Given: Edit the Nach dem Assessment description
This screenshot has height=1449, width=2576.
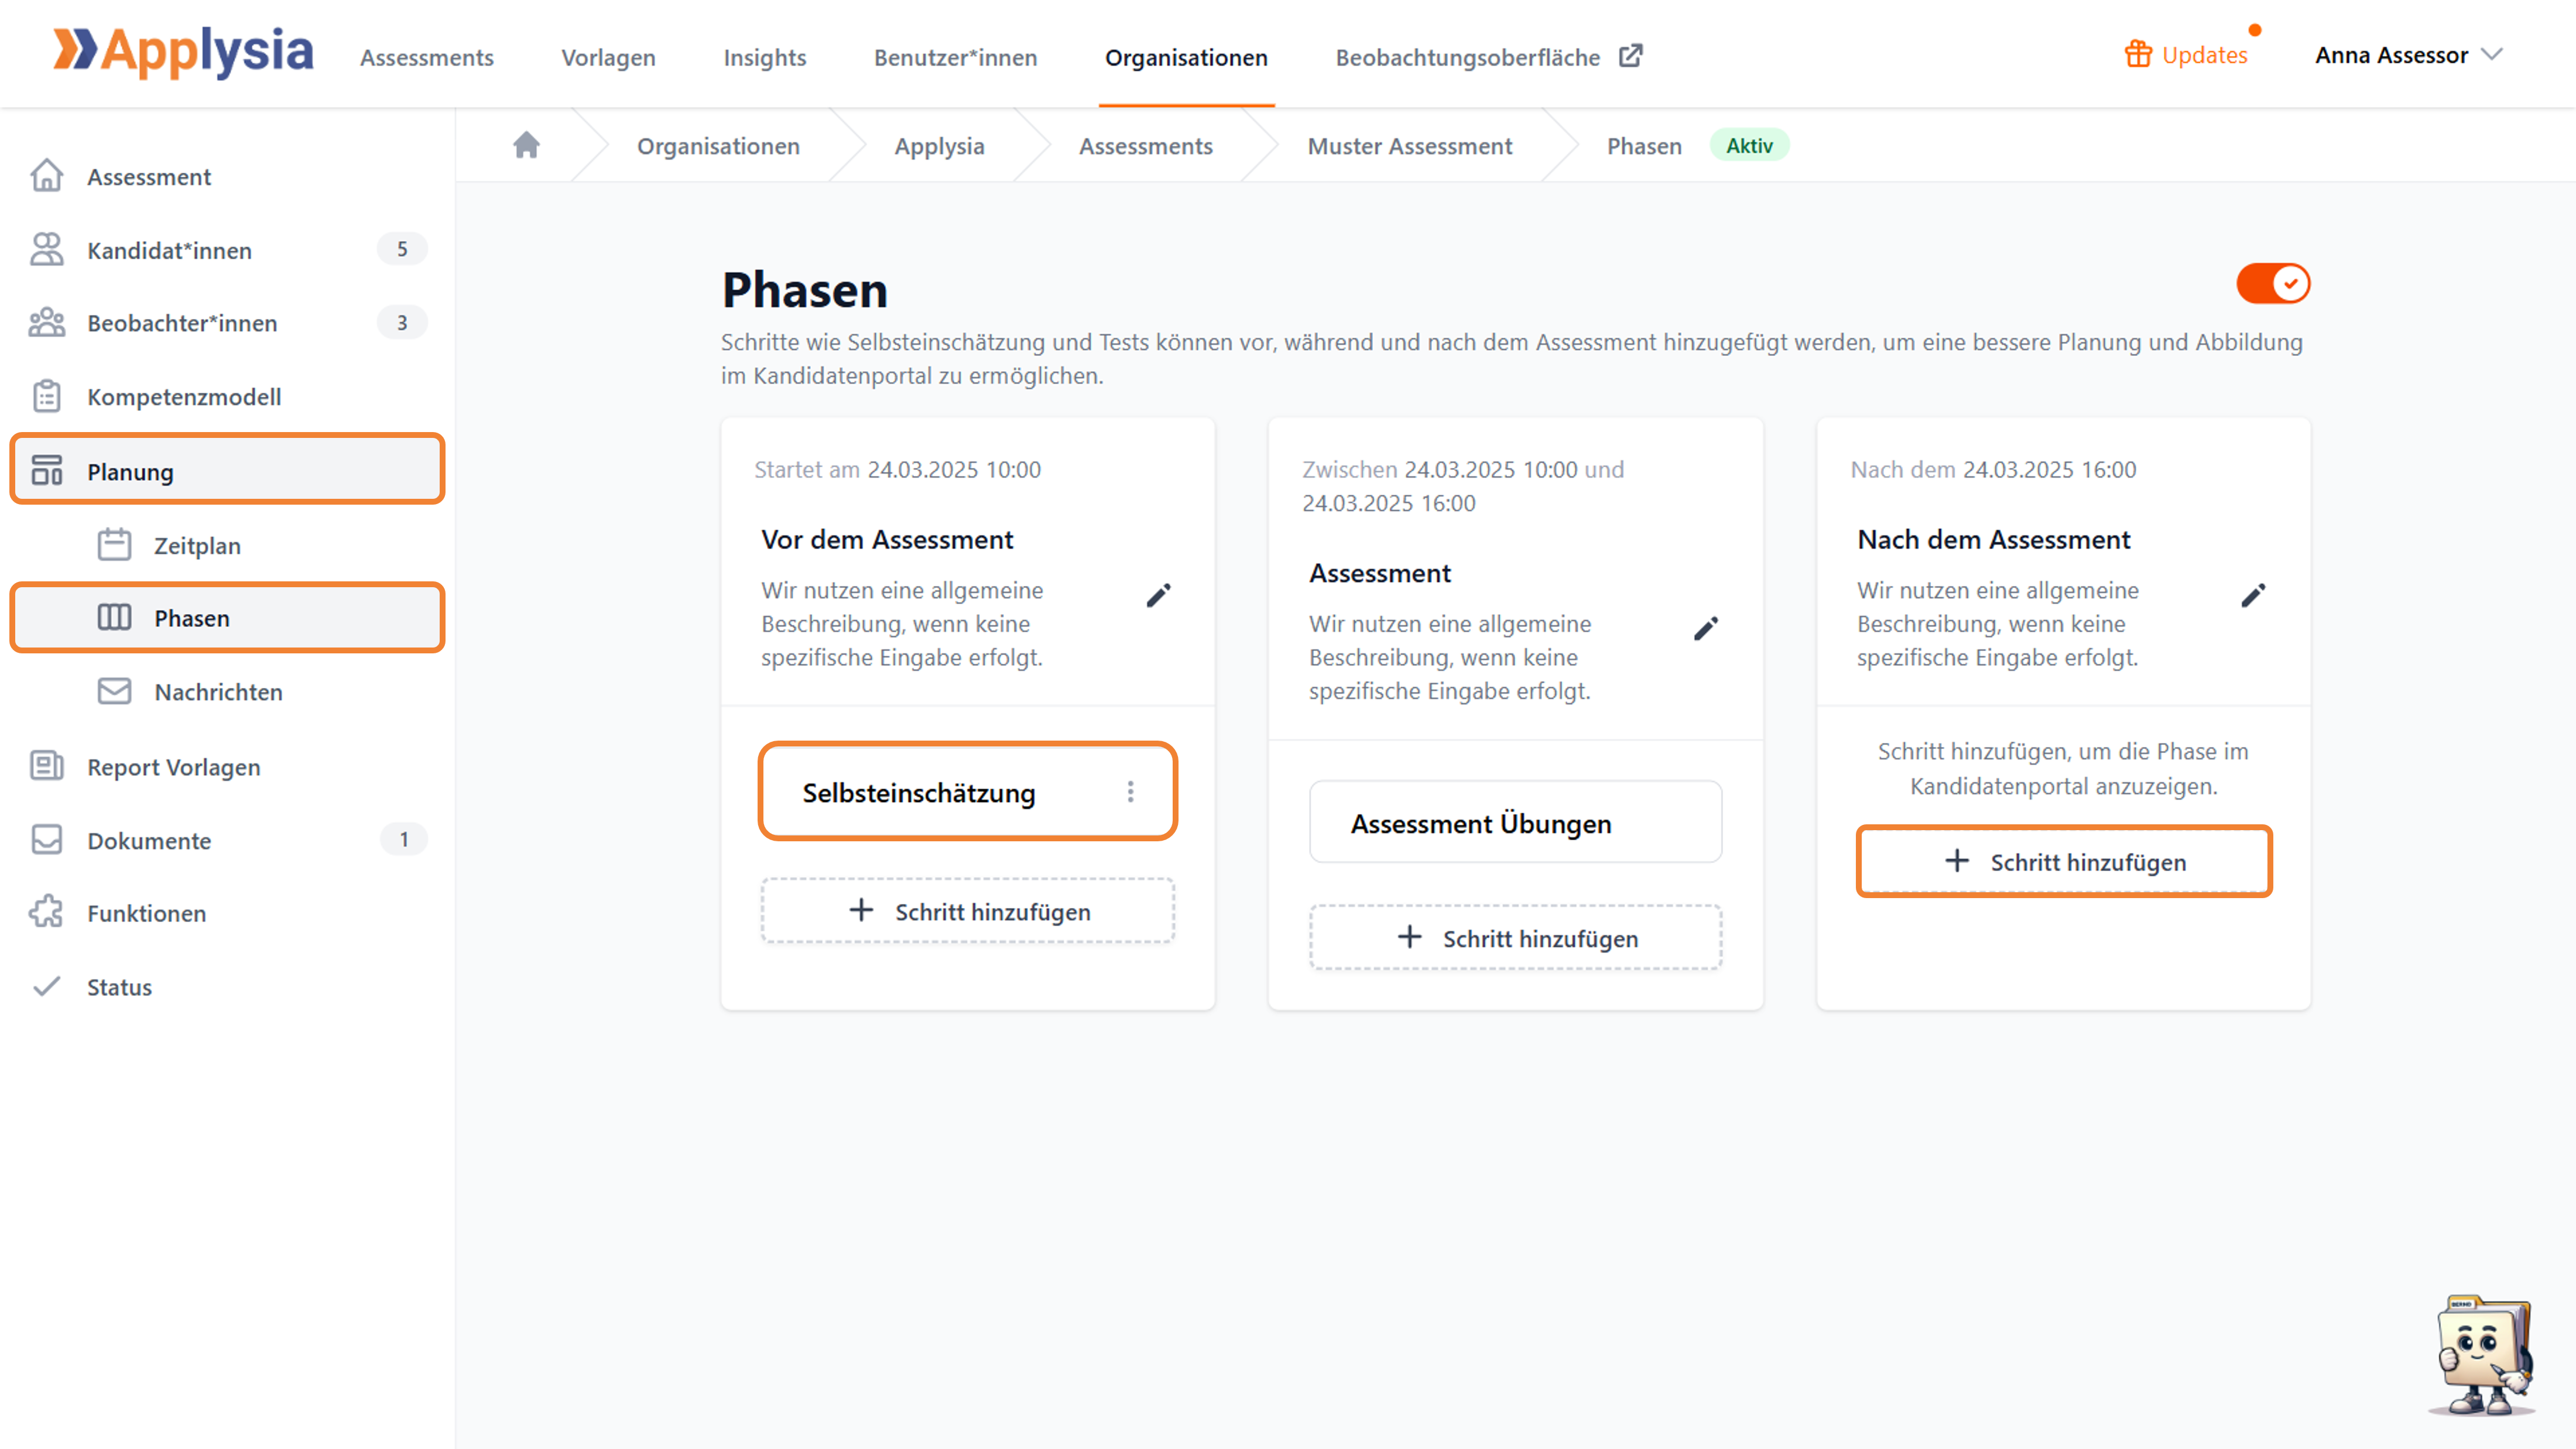Looking at the screenshot, I should click(2253, 596).
